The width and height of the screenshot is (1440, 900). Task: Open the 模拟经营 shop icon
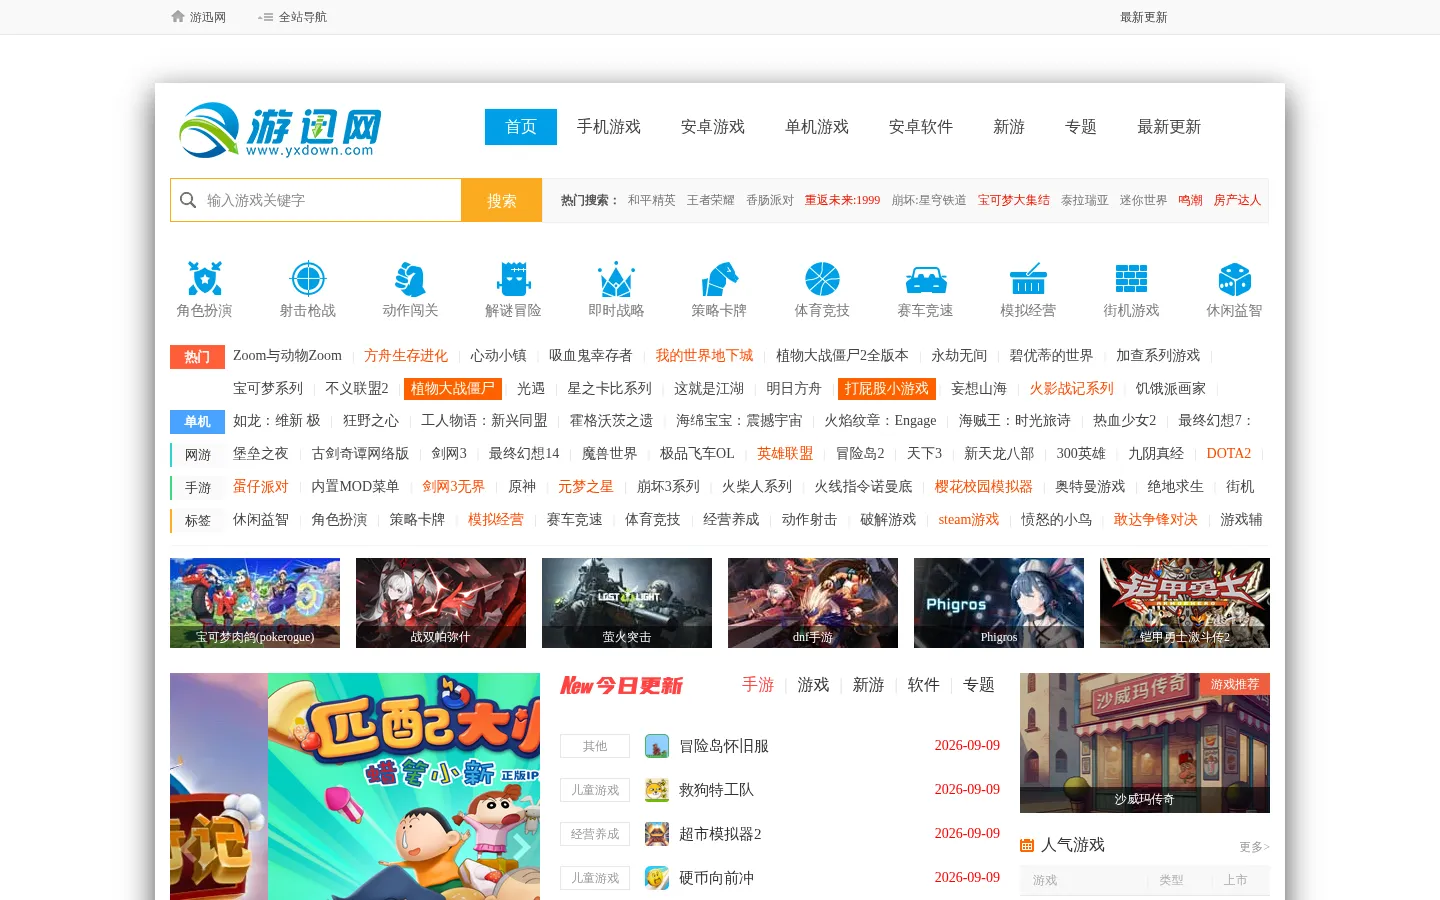pyautogui.click(x=1028, y=278)
